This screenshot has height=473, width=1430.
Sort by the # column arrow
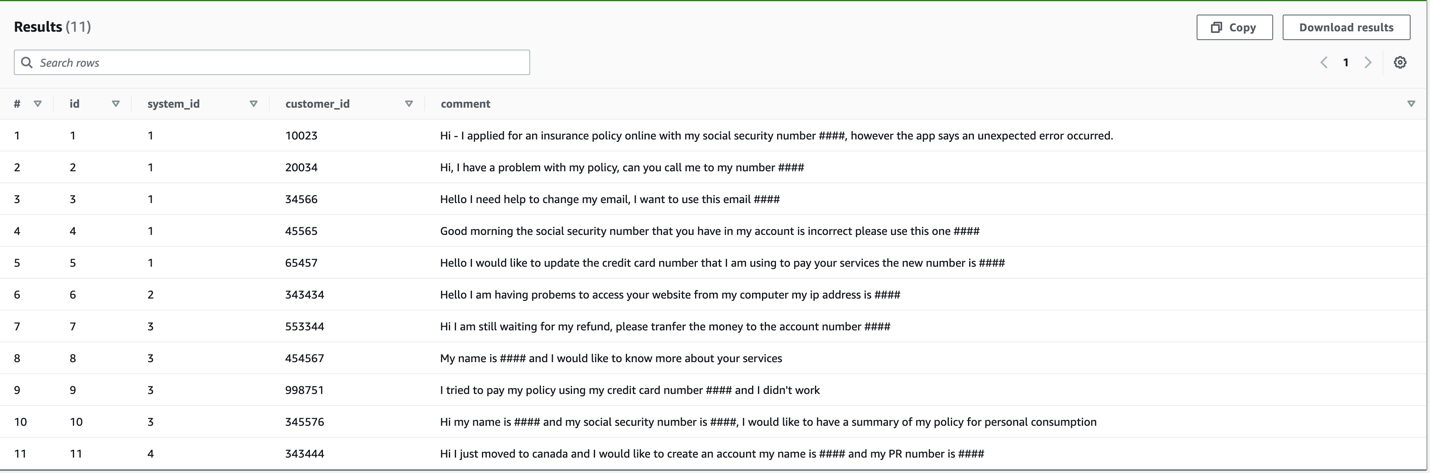click(38, 104)
